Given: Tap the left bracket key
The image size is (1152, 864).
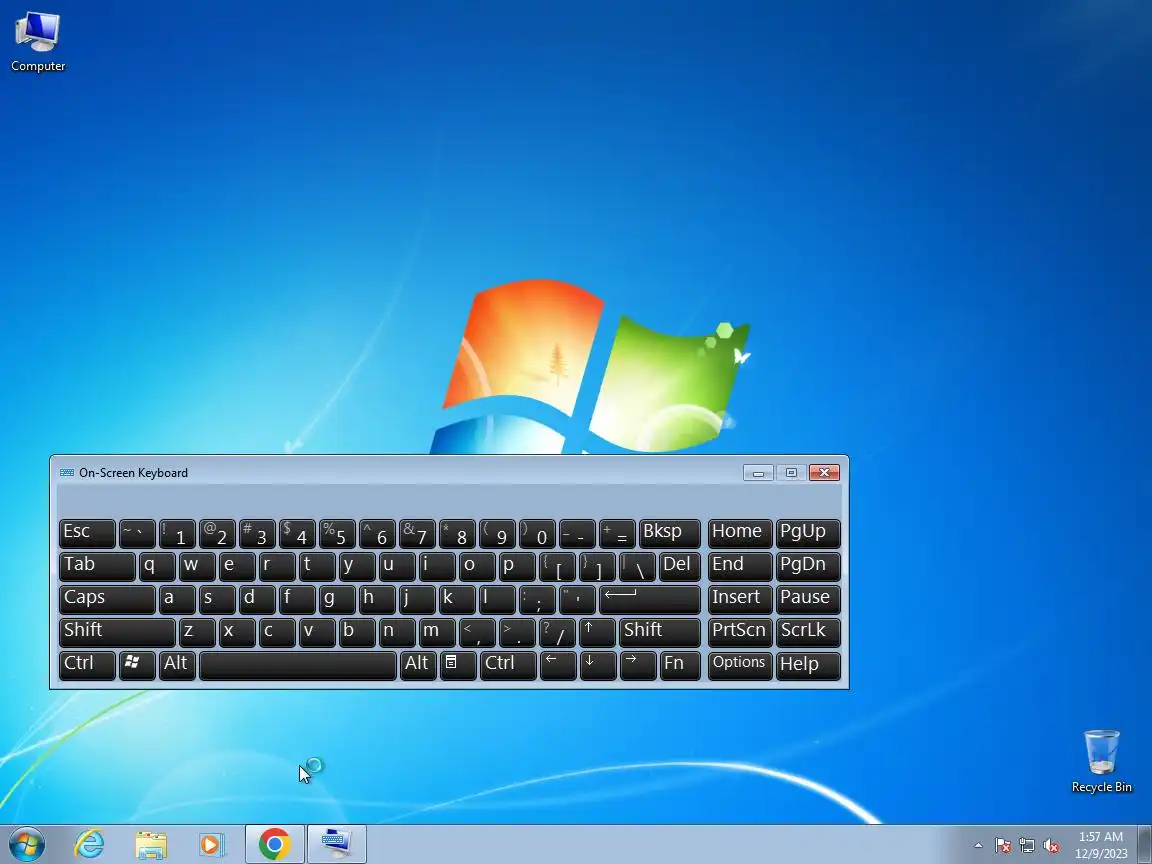Looking at the screenshot, I should 558,566.
